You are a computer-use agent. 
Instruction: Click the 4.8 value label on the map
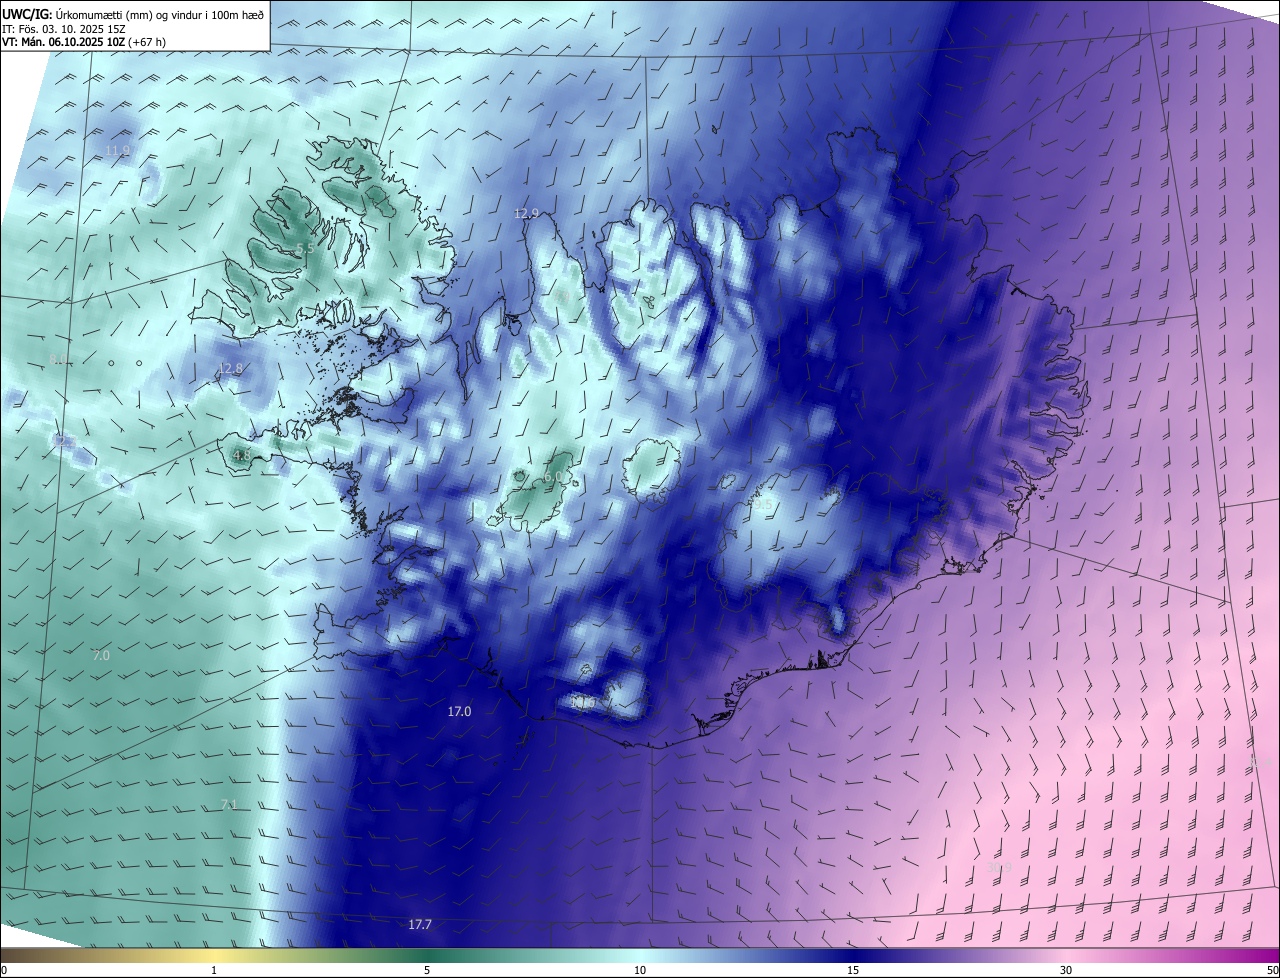(241, 456)
